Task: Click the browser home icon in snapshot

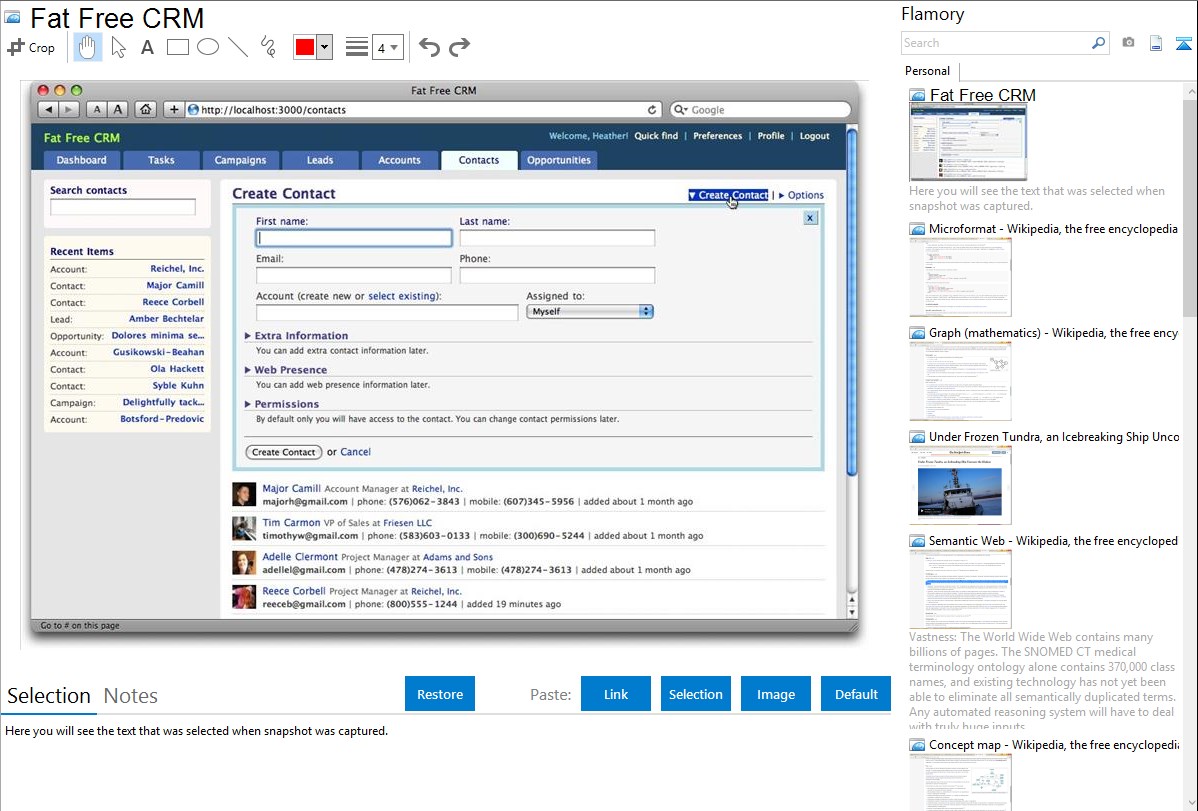Action: 146,109
